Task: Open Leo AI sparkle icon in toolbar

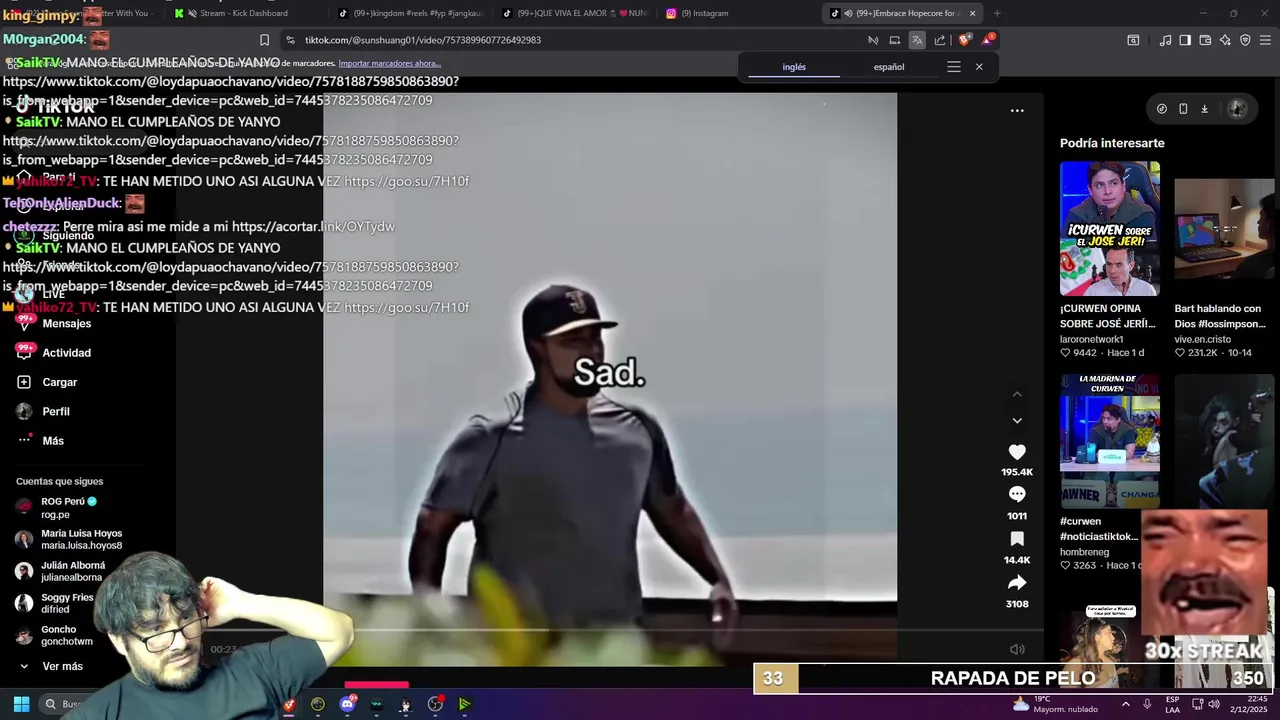Action: pyautogui.click(x=1225, y=40)
